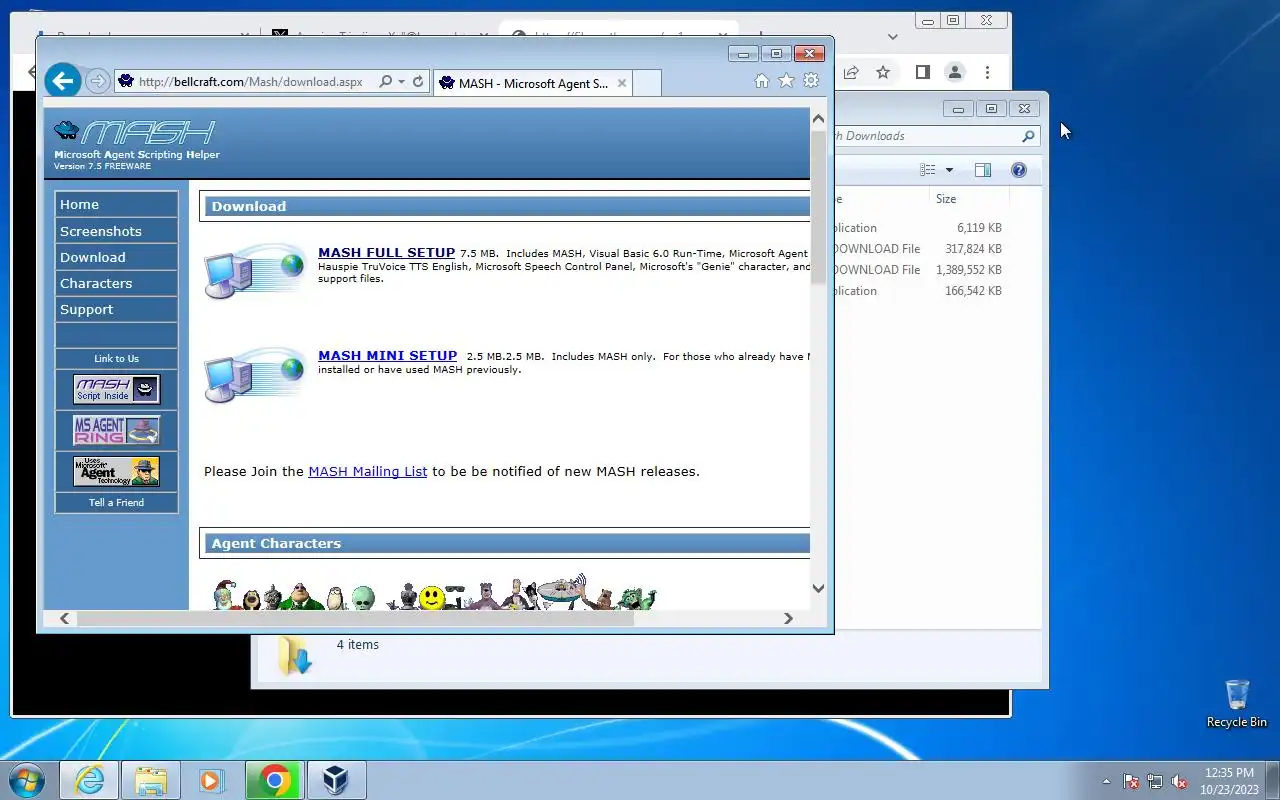The width and height of the screenshot is (1280, 800).
Task: Switch to Google Chrome on the taskbar
Action: pos(275,780)
